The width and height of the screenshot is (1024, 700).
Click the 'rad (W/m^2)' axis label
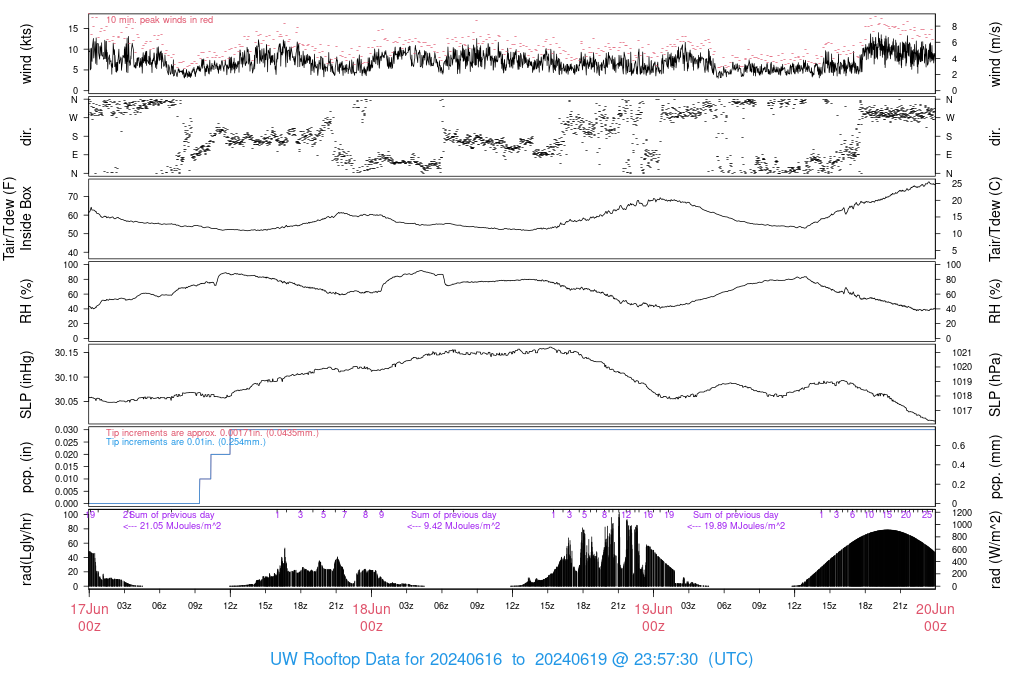click(x=995, y=549)
